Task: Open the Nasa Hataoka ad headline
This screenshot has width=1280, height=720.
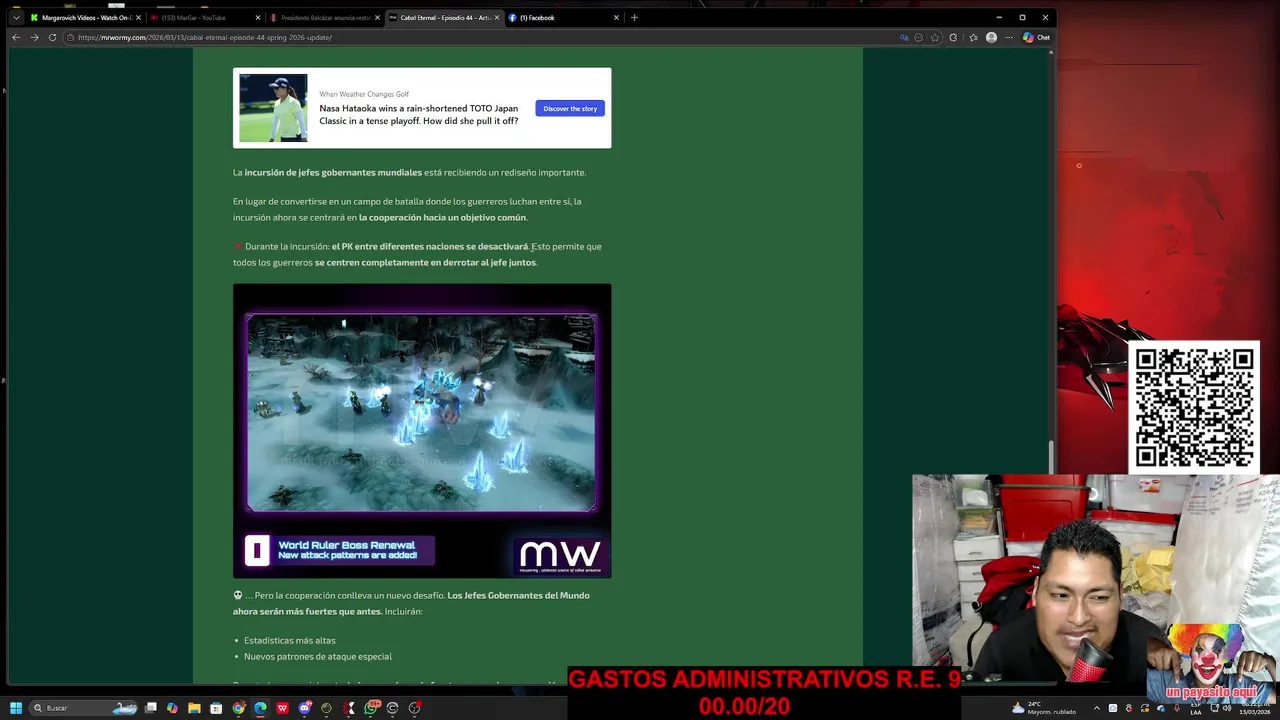Action: pos(419,114)
